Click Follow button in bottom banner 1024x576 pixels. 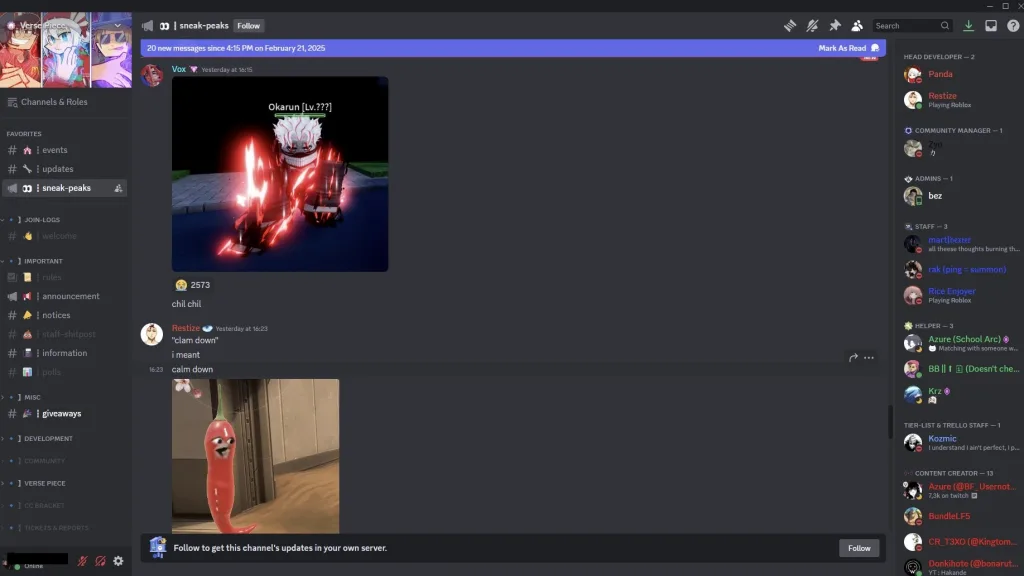pyautogui.click(x=859, y=548)
